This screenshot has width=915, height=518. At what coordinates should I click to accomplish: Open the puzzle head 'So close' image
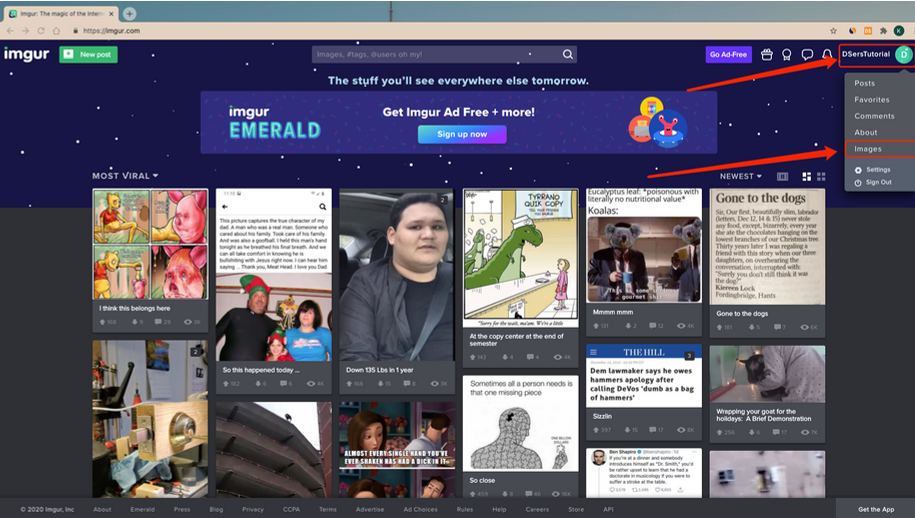pyautogui.click(x=521, y=424)
